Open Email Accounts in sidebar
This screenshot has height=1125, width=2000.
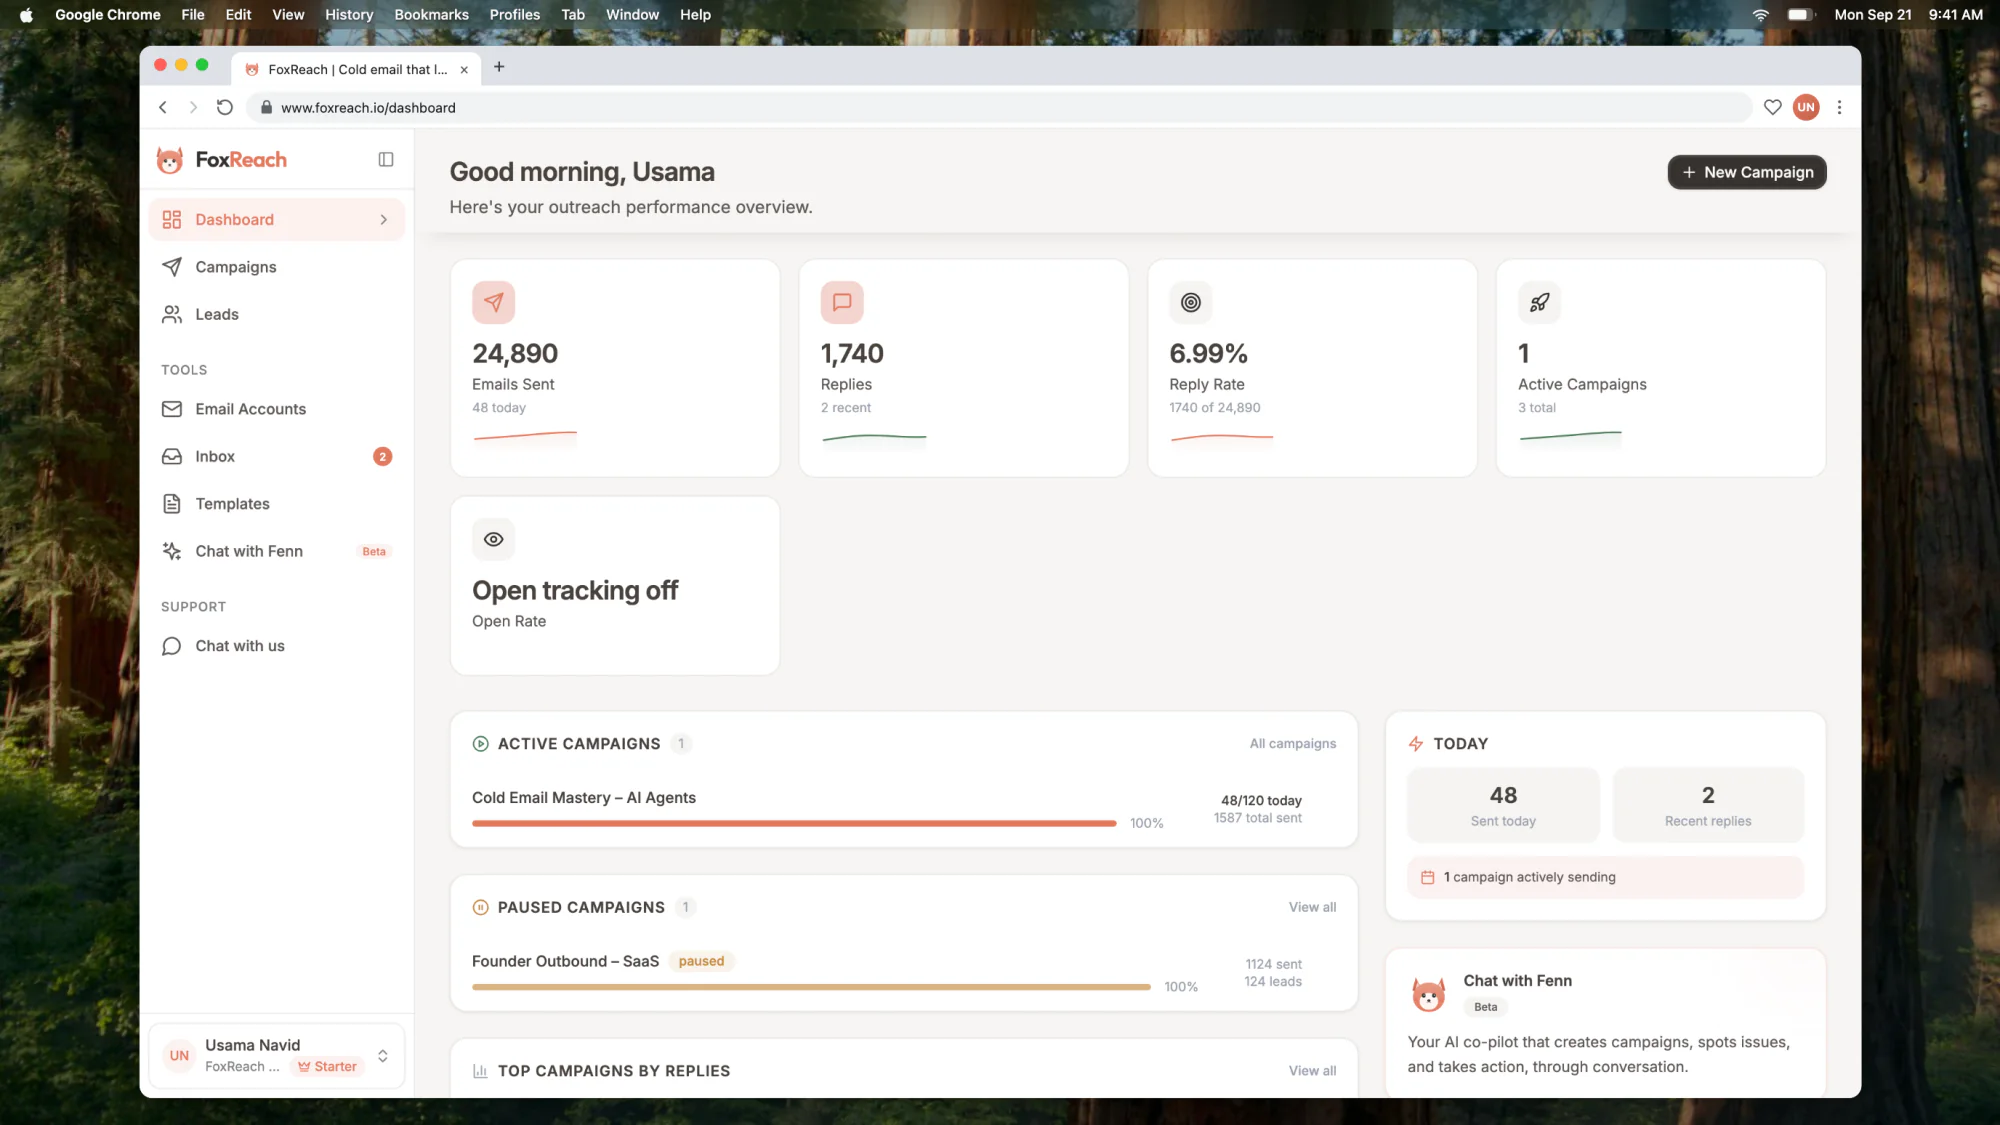click(277, 409)
